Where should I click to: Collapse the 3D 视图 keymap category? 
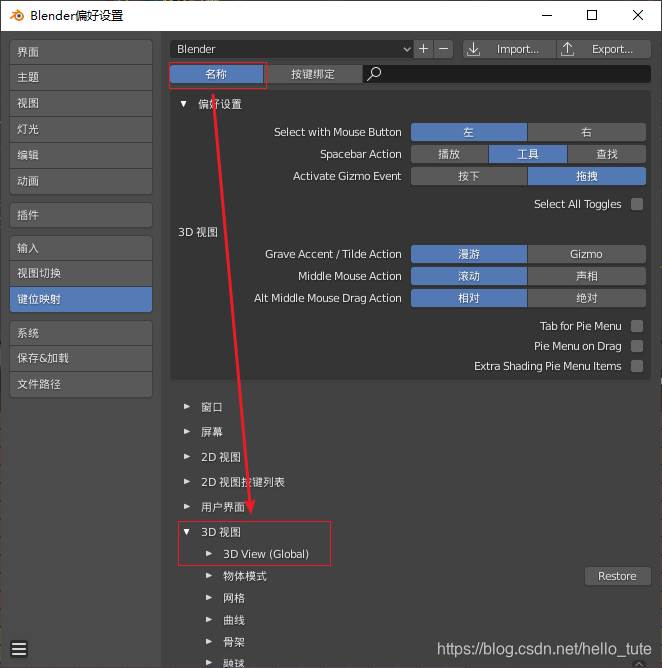pos(187,532)
